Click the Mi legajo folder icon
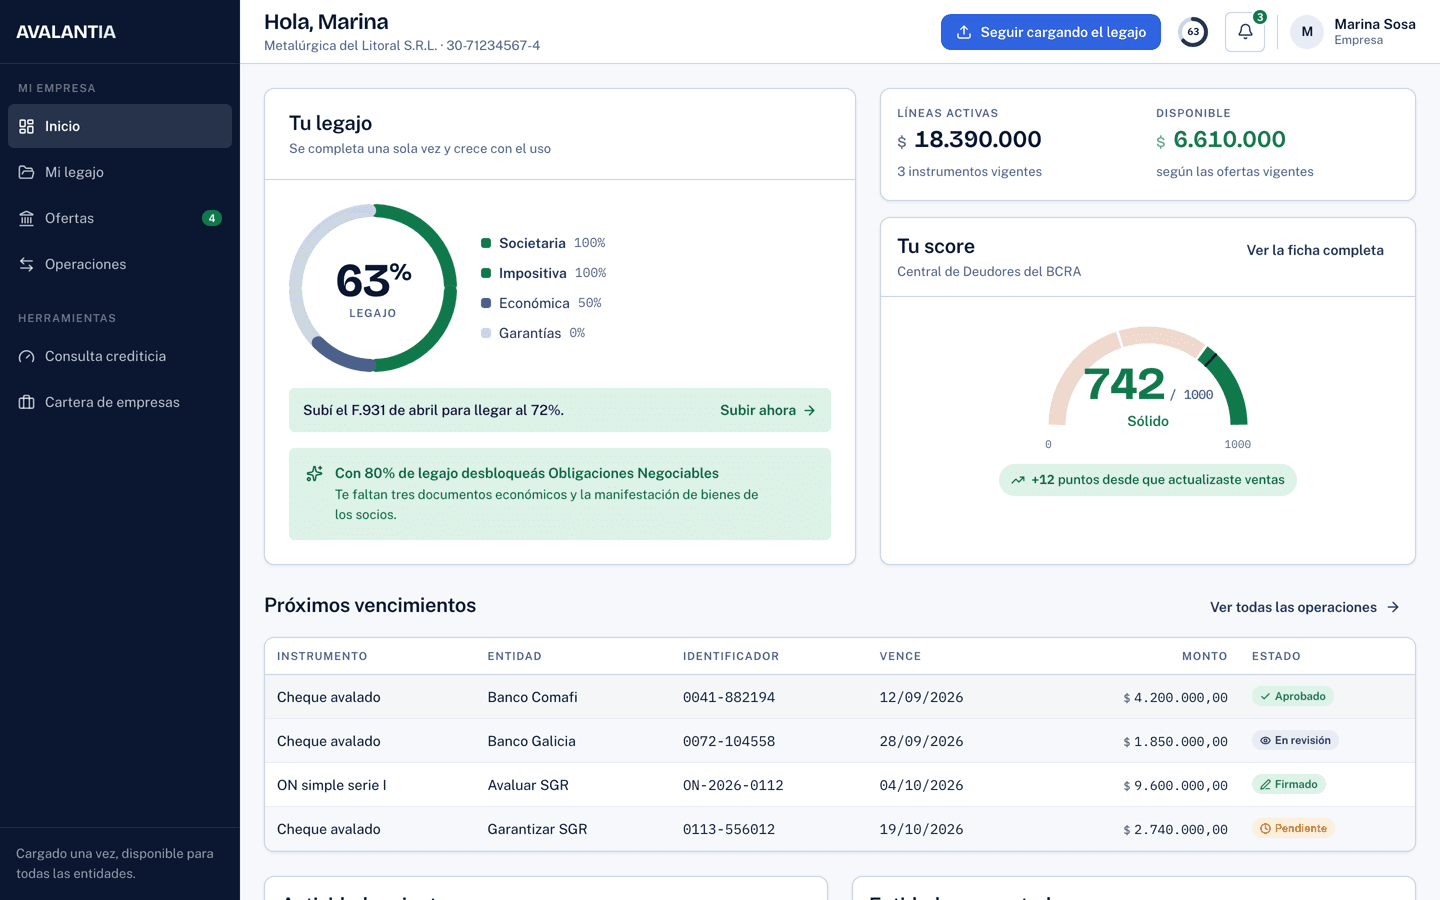 27,172
